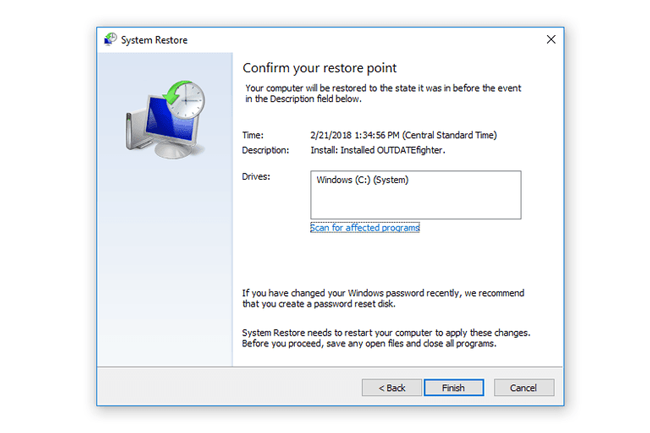Cancel the System Restore wizard
Image resolution: width=650 pixels, height=433 pixels.
[x=524, y=387]
